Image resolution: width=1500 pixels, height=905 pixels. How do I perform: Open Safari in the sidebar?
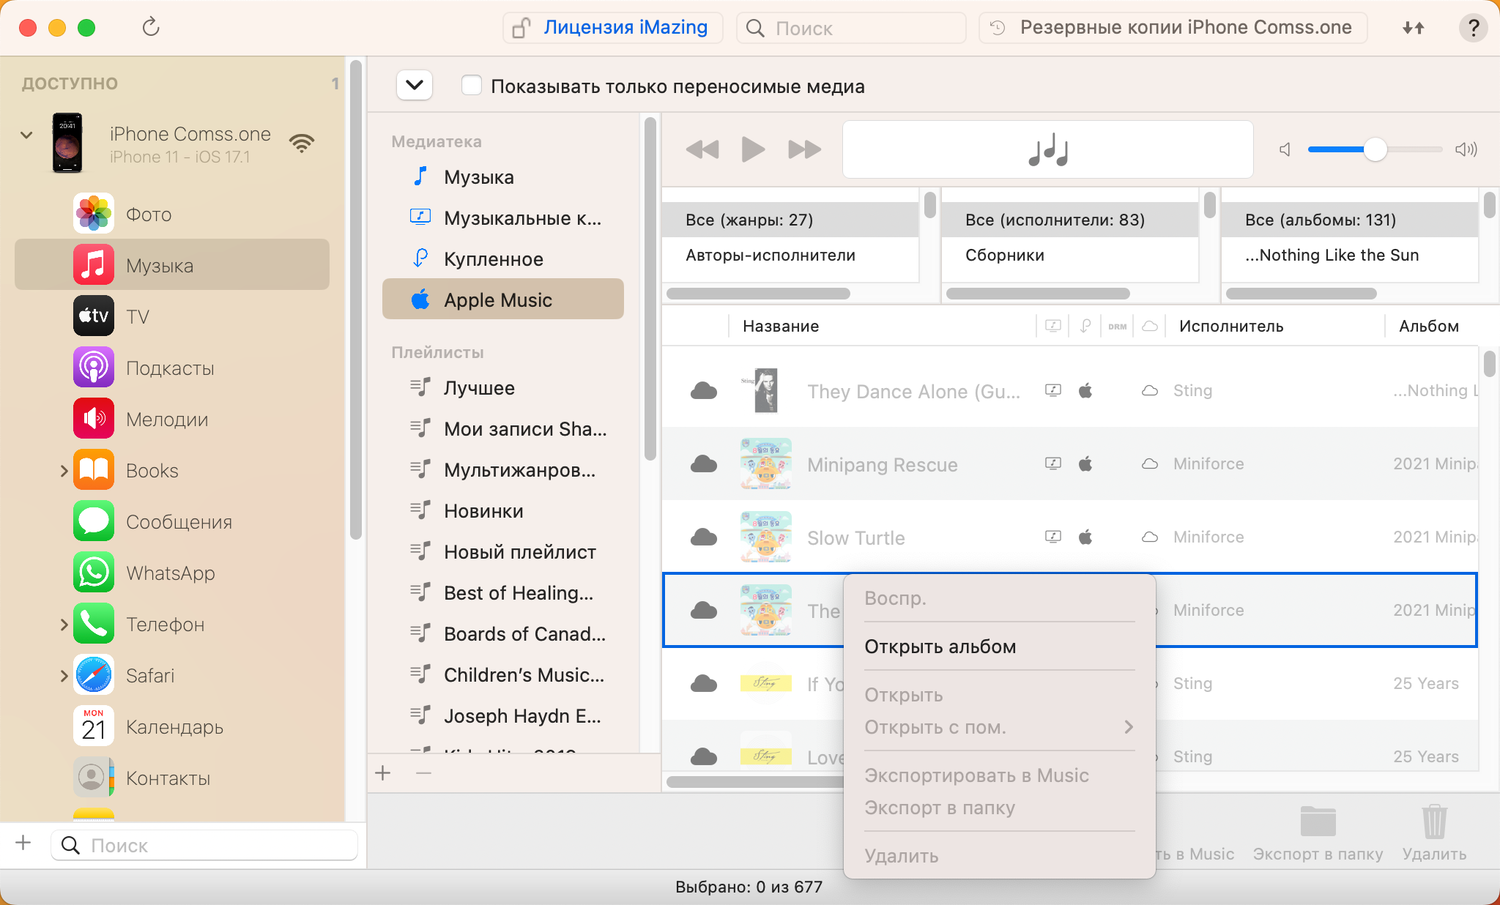tap(172, 675)
